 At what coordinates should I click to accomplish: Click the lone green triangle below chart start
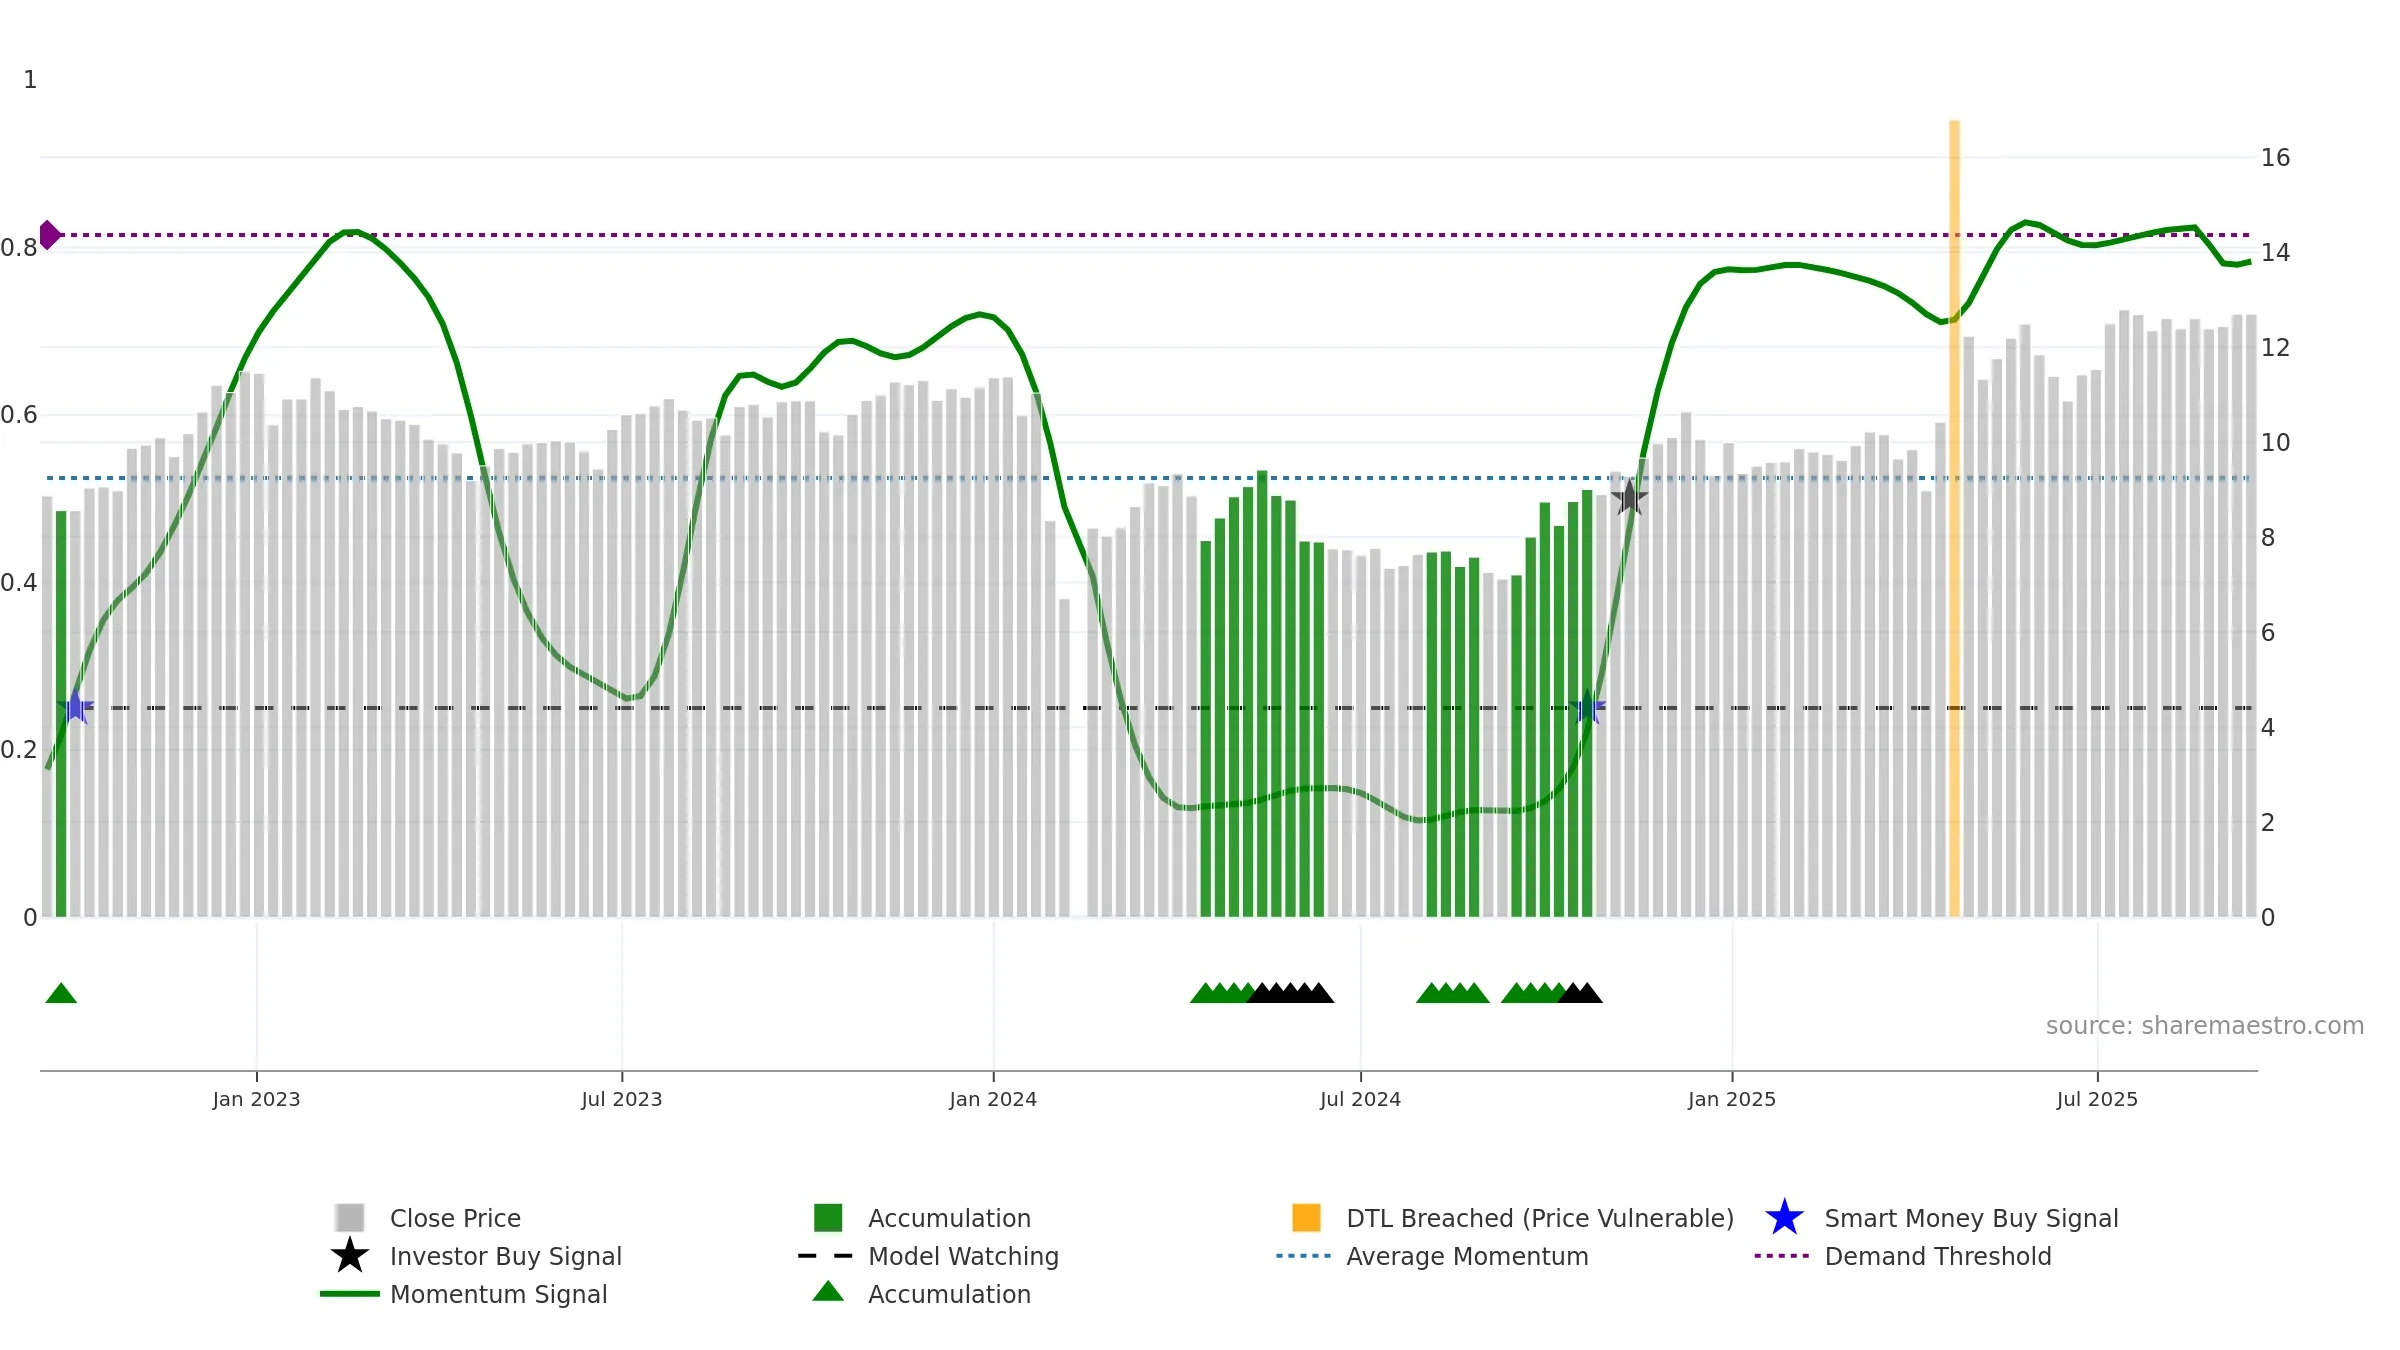[61, 993]
